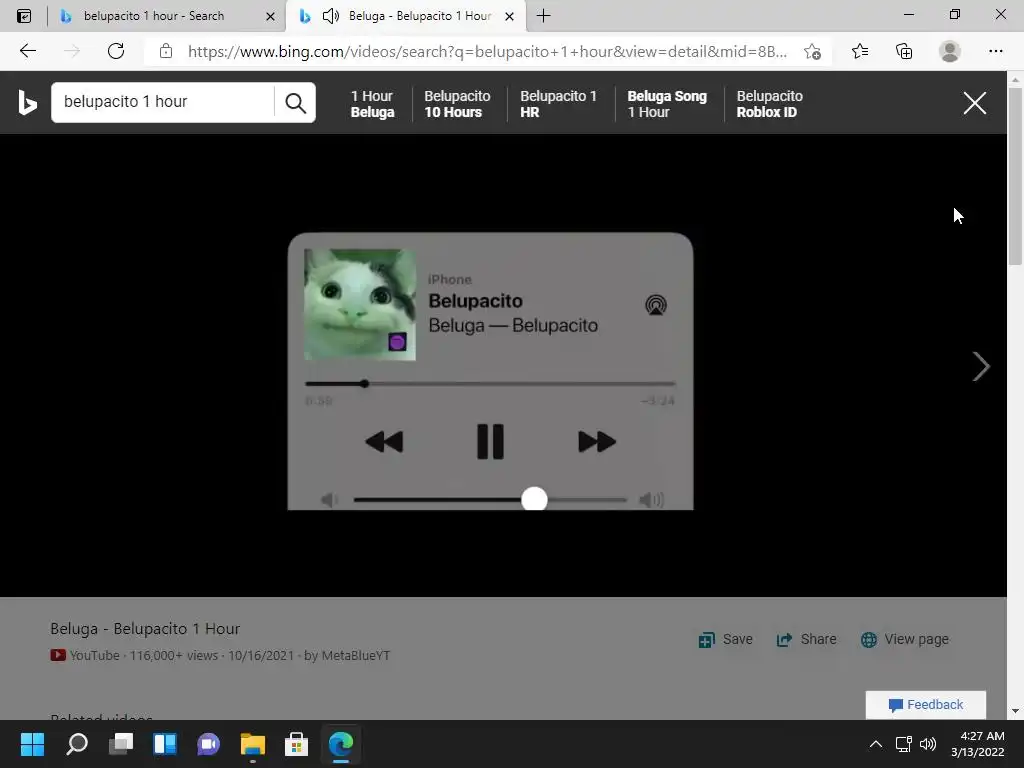Open Teams Chat from taskbar

208,744
